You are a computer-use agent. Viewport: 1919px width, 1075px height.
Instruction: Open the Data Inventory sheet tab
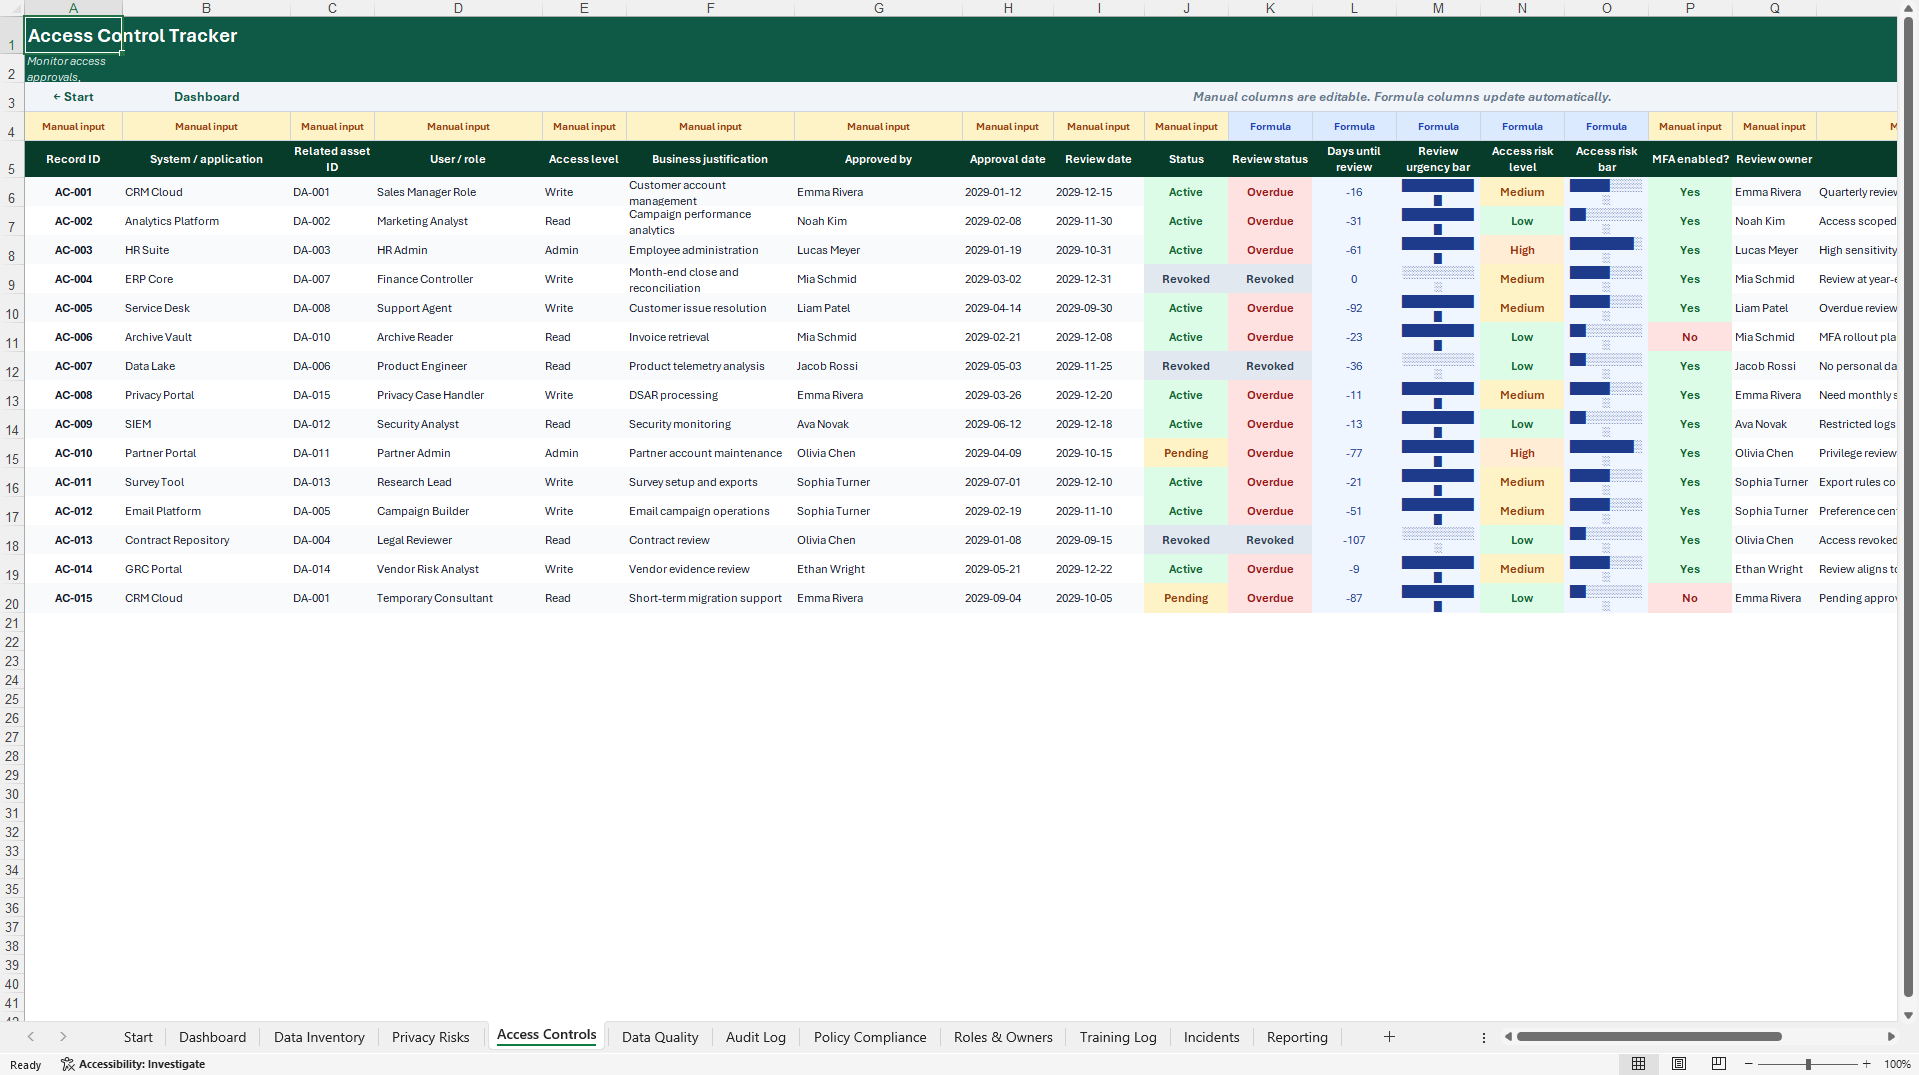tap(319, 1037)
